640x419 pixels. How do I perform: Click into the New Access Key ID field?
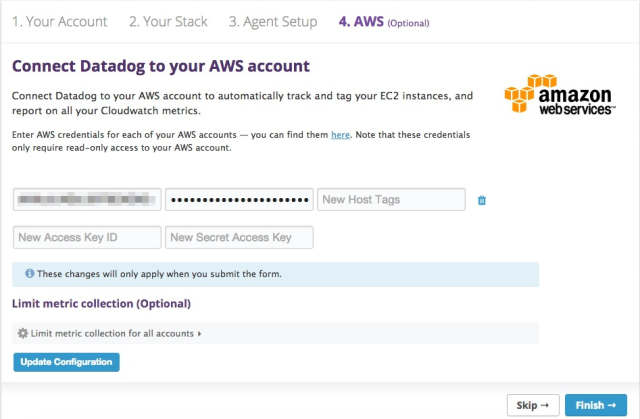point(87,238)
